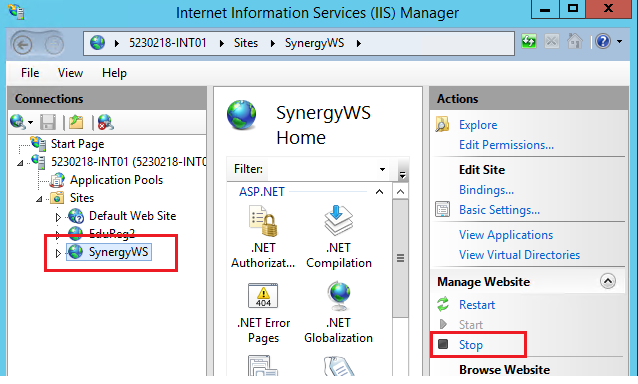Open breadcrumb arrow after SynergyWS
Viewport: 638px width, 384px height.
point(358,43)
